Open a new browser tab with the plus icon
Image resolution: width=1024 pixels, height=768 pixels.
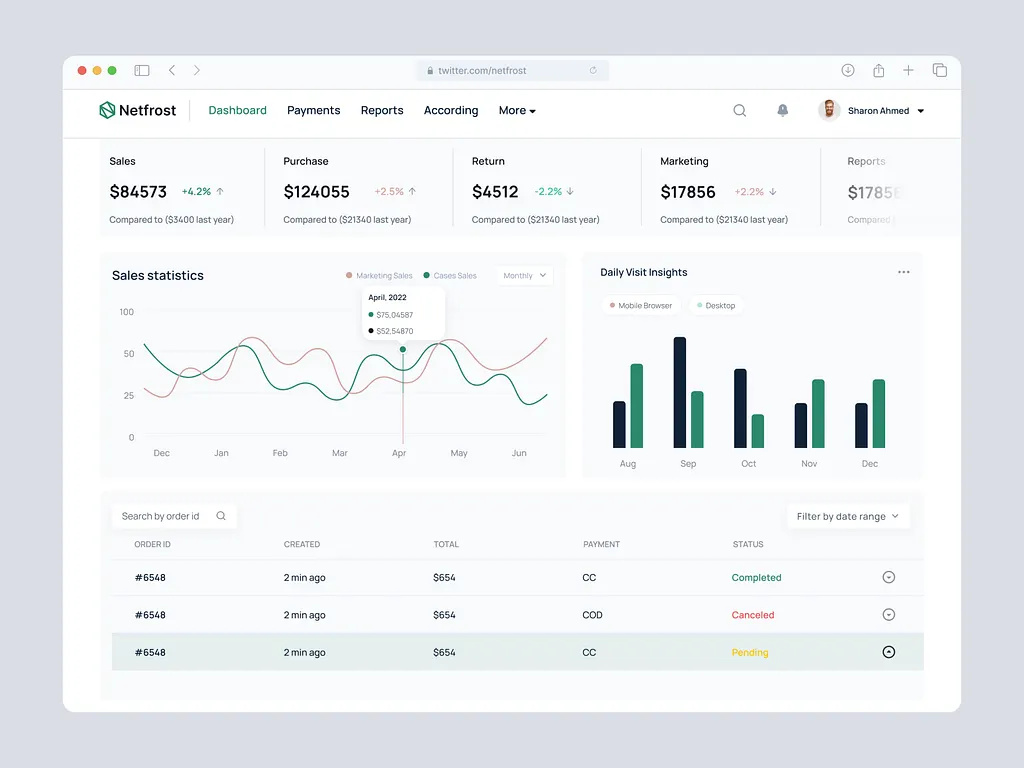(x=908, y=70)
